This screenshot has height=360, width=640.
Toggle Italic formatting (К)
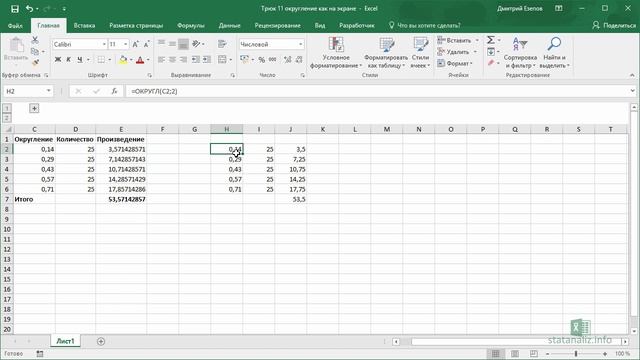(x=69, y=60)
